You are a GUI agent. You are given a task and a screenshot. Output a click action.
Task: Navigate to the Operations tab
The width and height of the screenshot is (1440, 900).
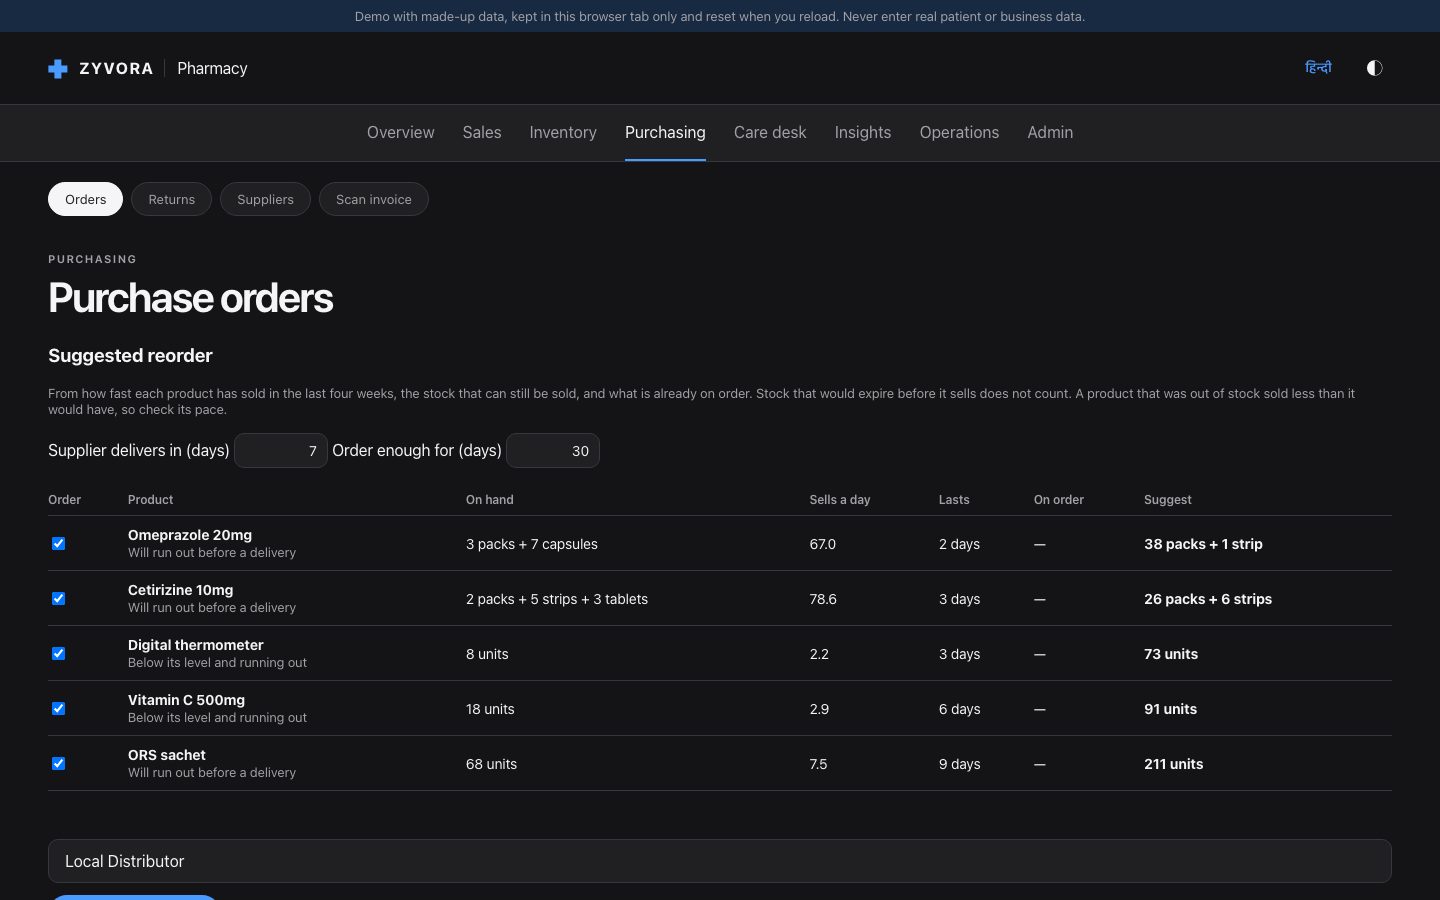[959, 132]
